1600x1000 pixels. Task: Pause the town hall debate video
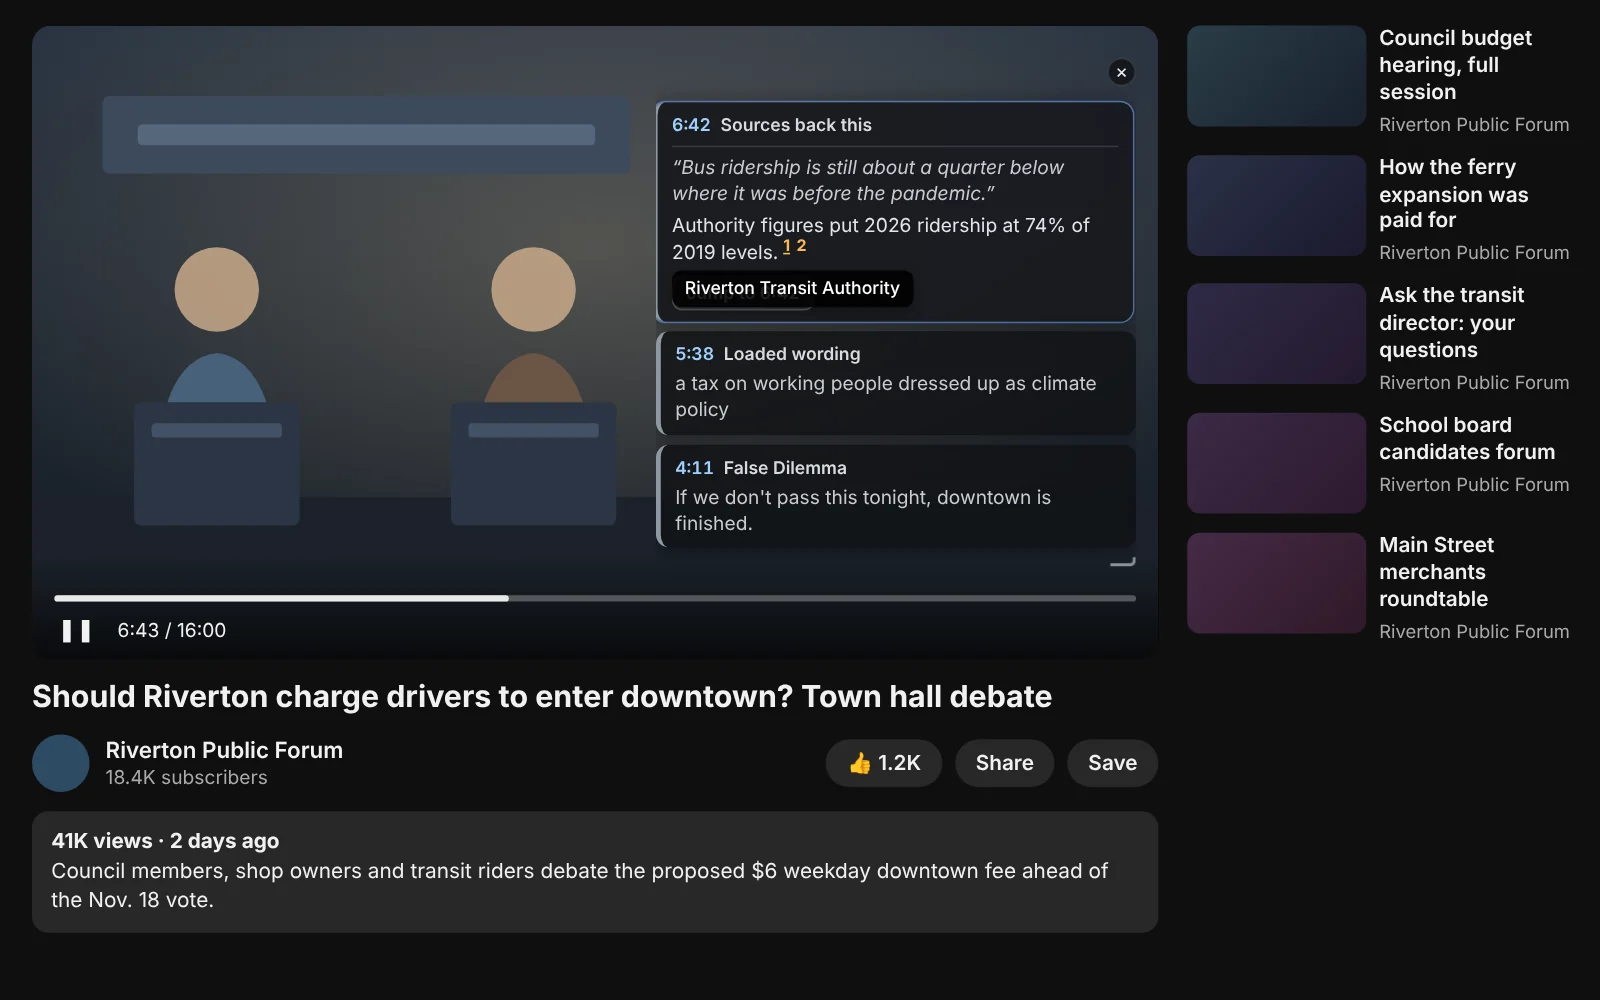76,631
